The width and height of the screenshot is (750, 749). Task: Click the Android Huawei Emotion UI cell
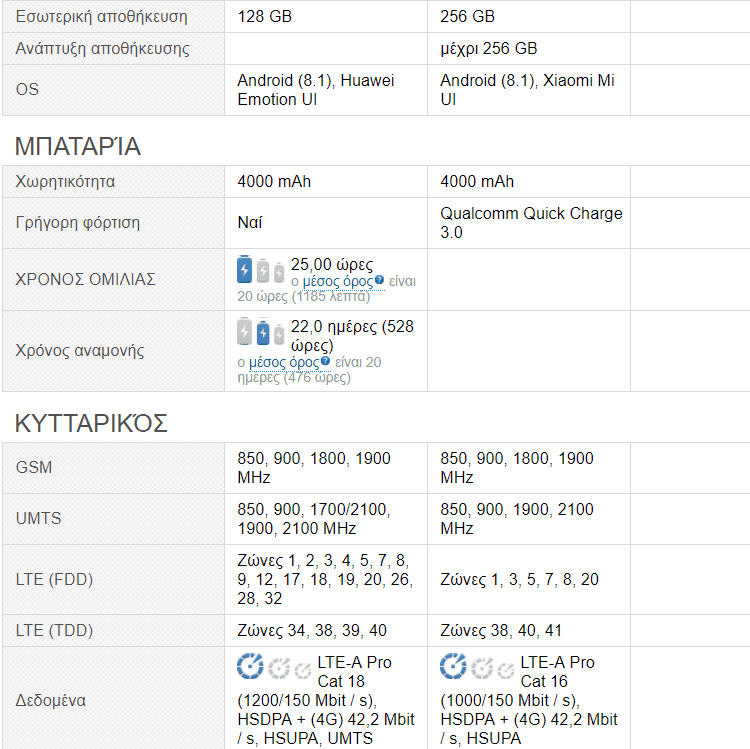326,90
